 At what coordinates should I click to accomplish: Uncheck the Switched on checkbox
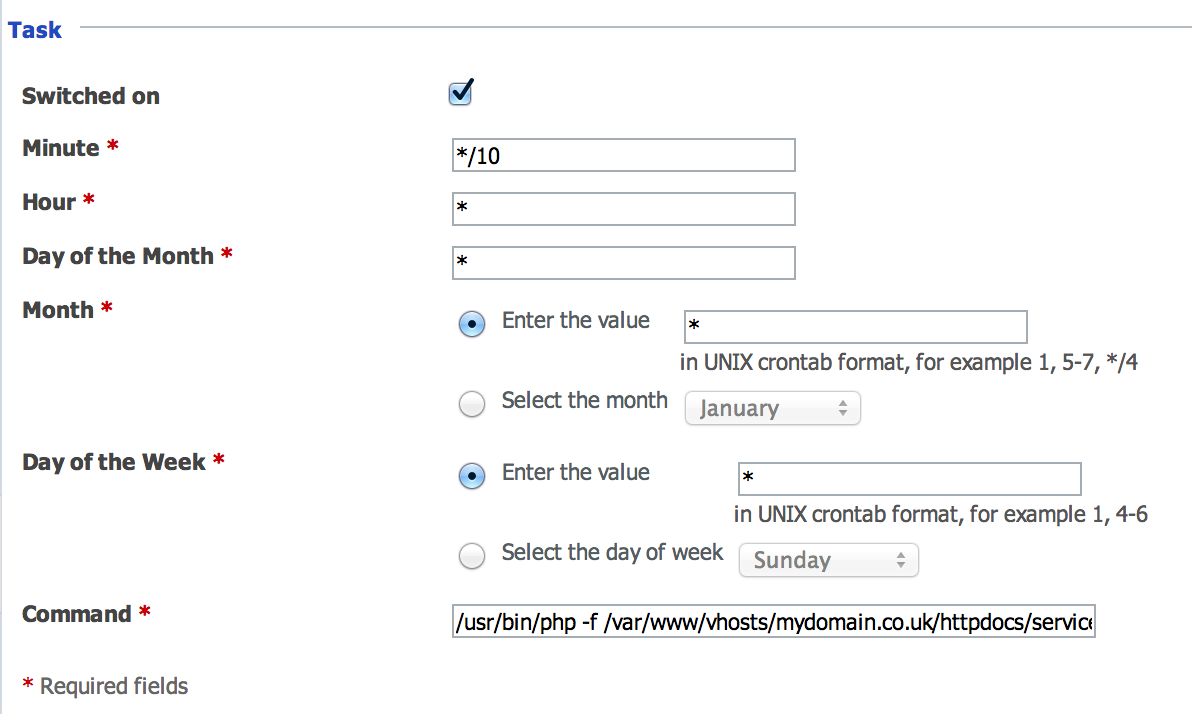coord(460,94)
